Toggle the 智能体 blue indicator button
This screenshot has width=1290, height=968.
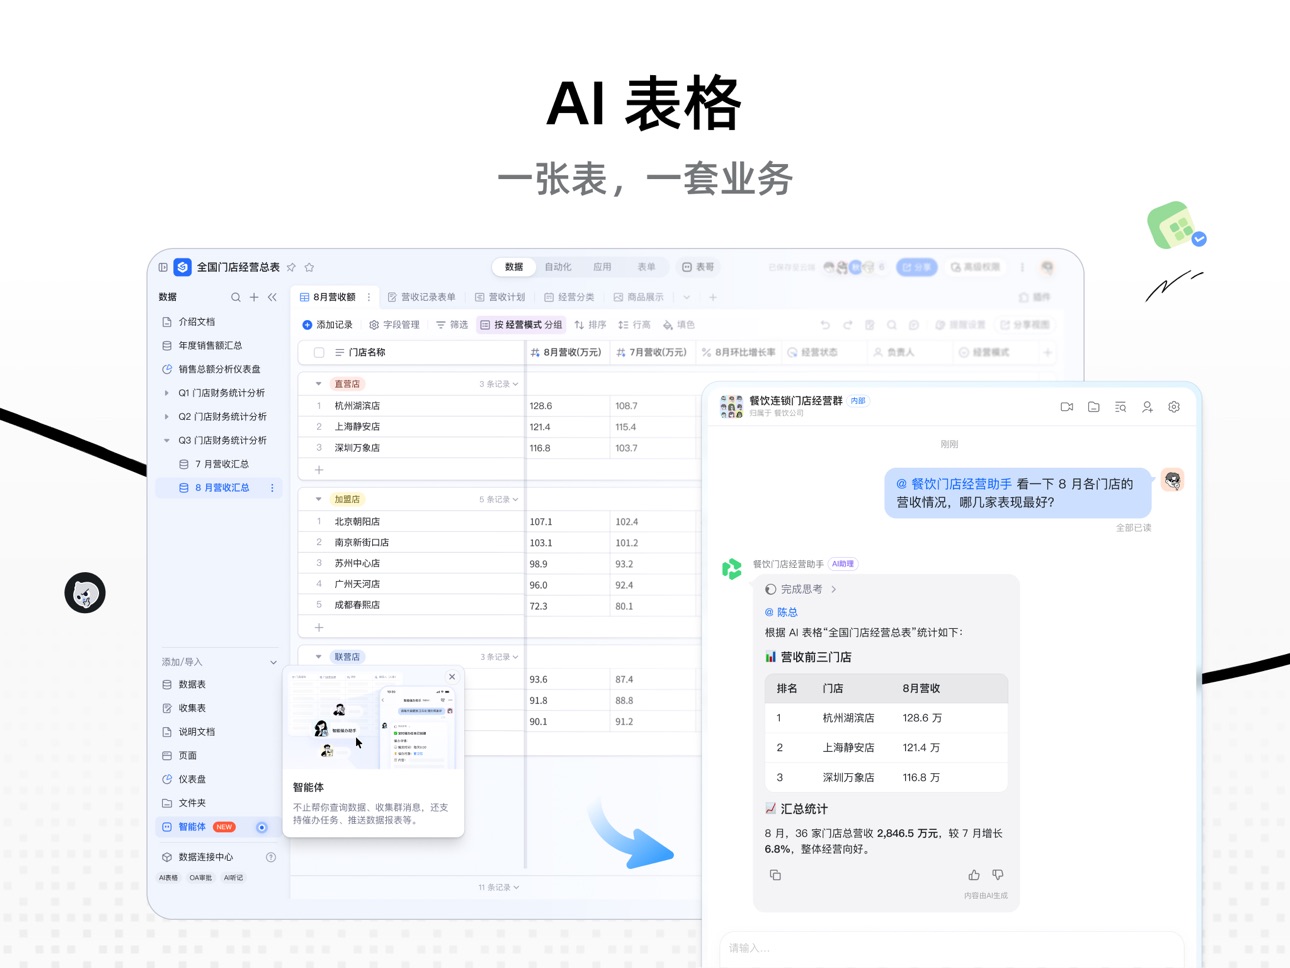262,827
